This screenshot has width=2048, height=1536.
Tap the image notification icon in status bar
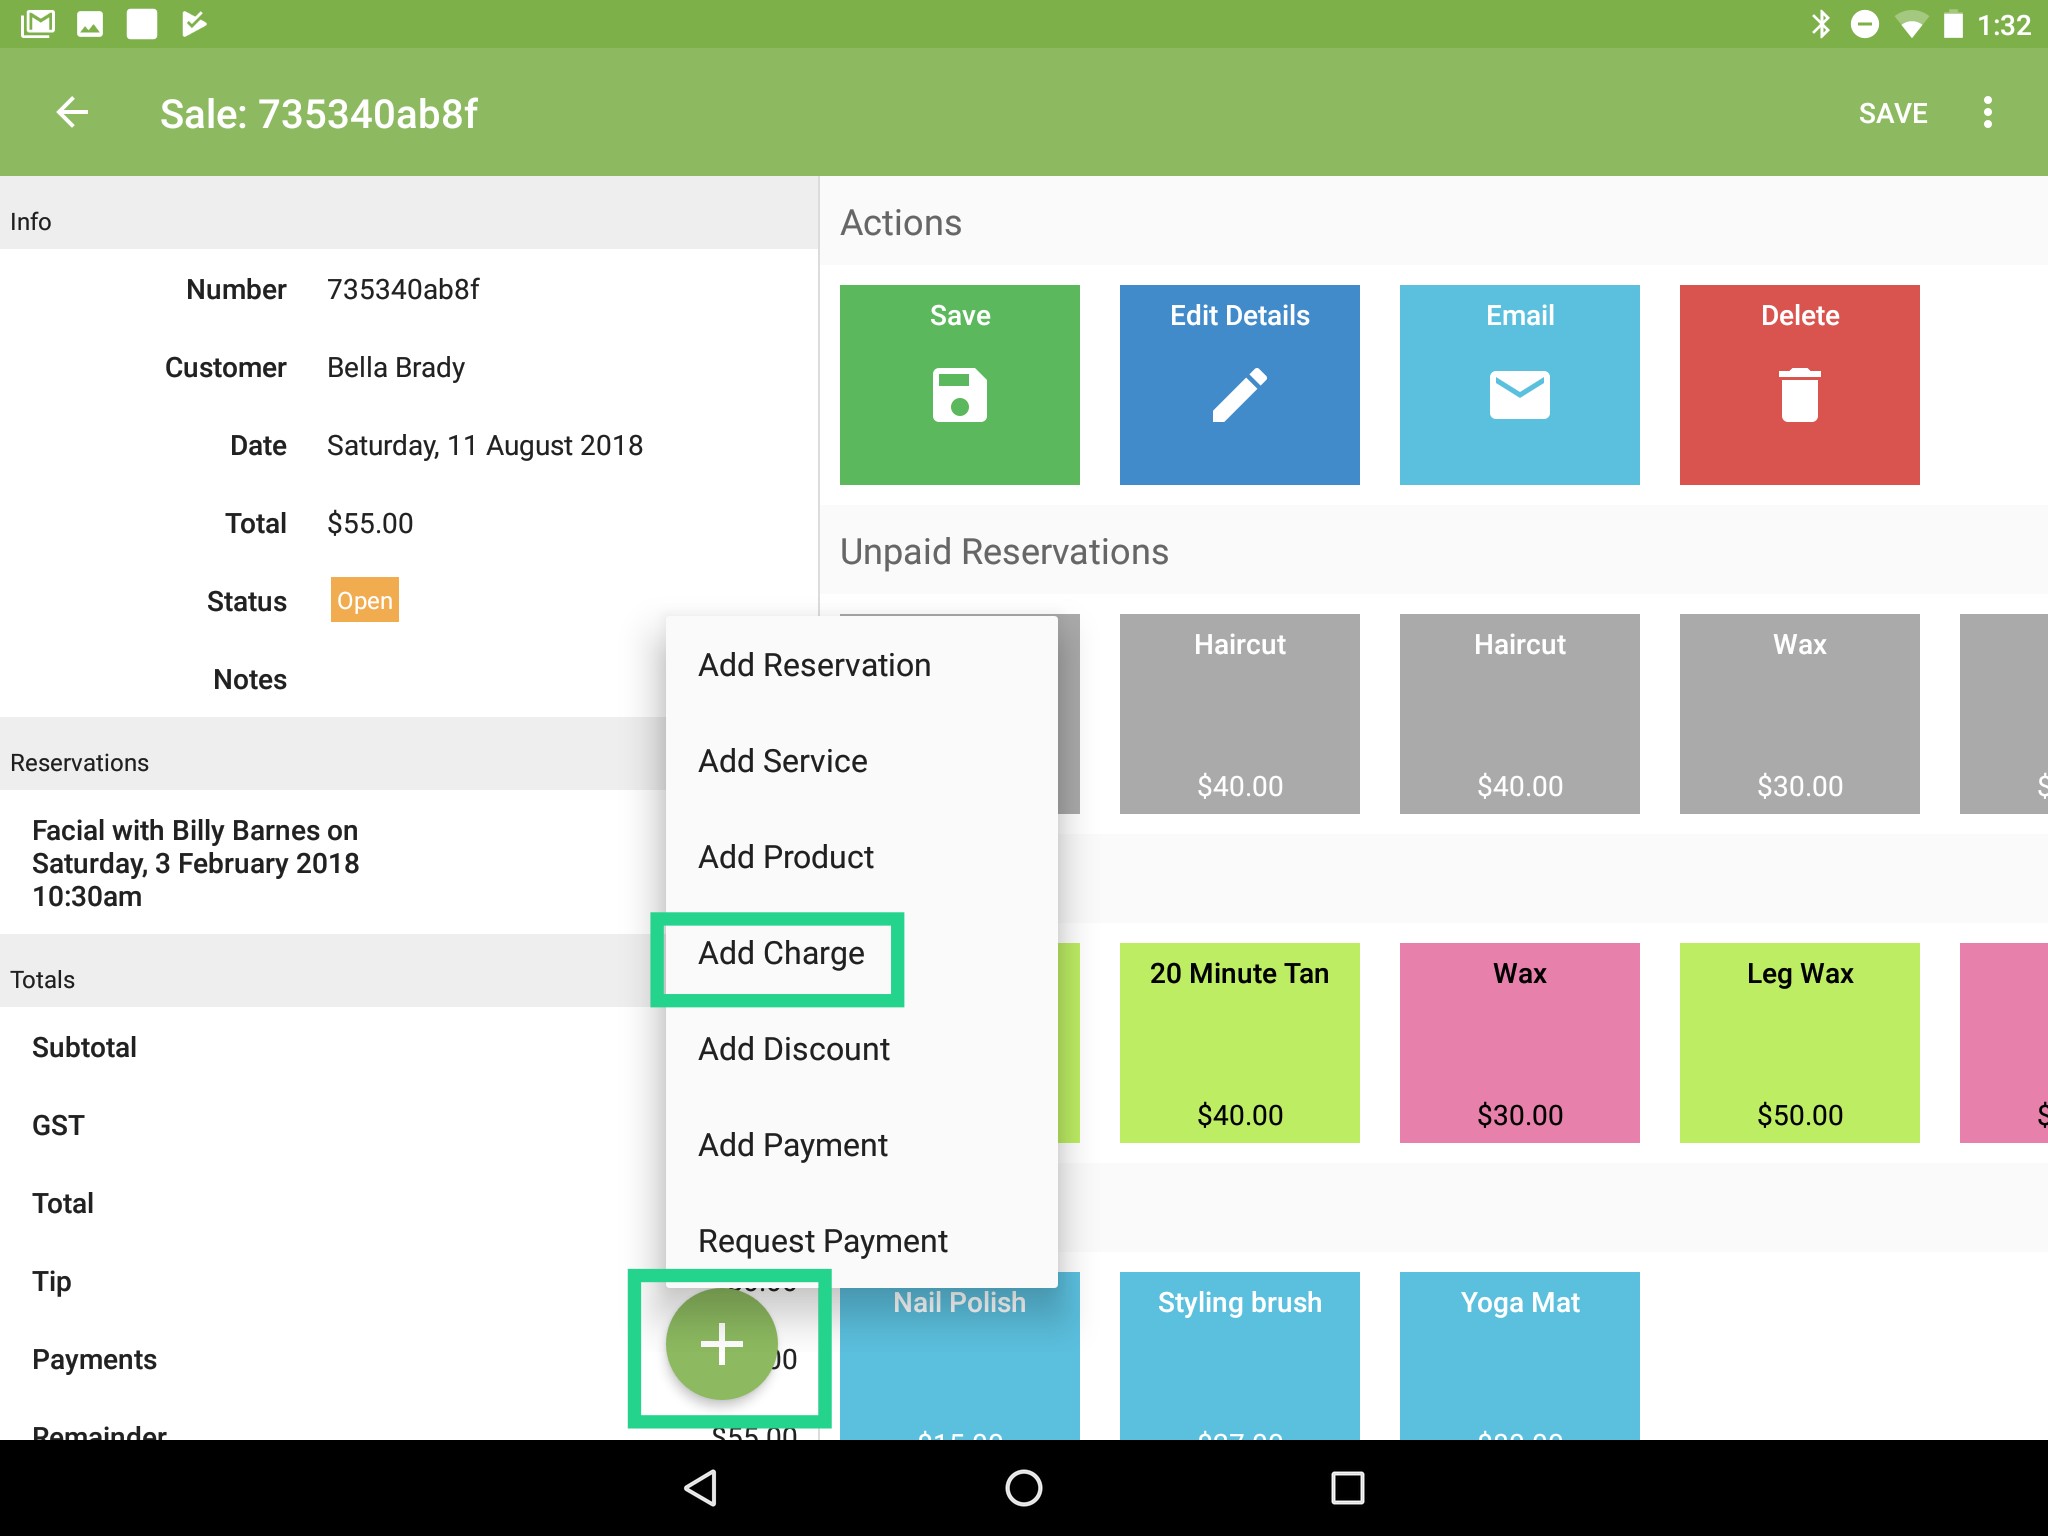click(90, 24)
